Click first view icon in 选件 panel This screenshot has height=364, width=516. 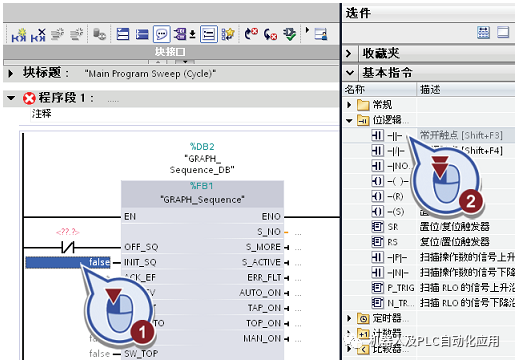(x=483, y=33)
